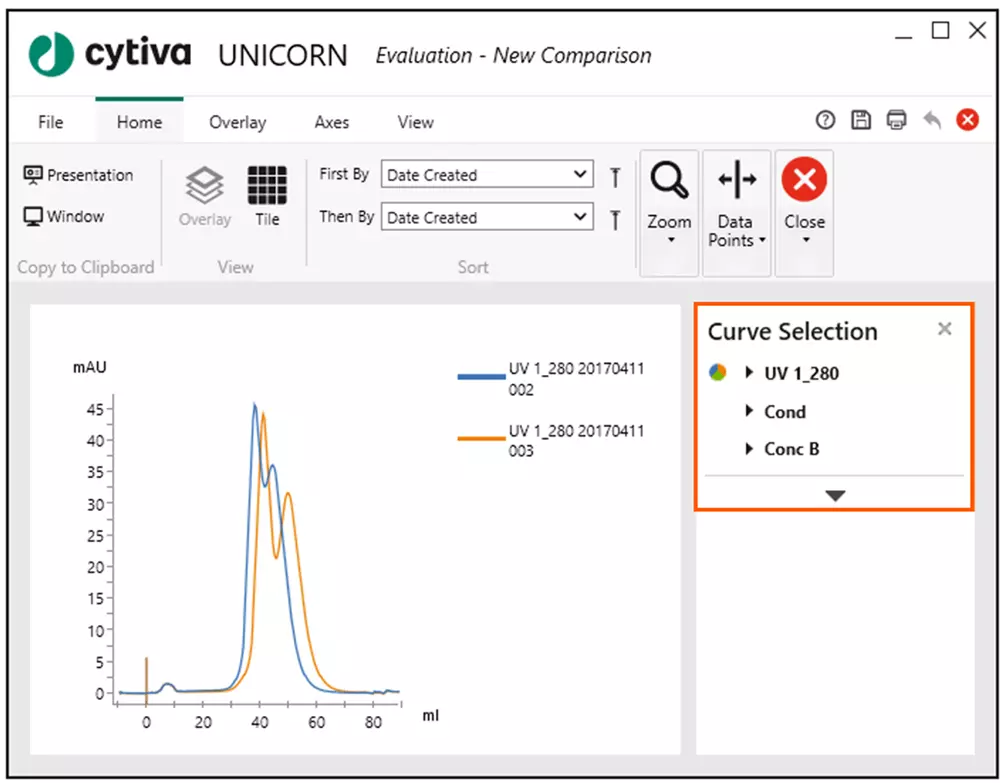Click the color wheel next to UV 1_280
The image size is (1000, 783).
716,372
